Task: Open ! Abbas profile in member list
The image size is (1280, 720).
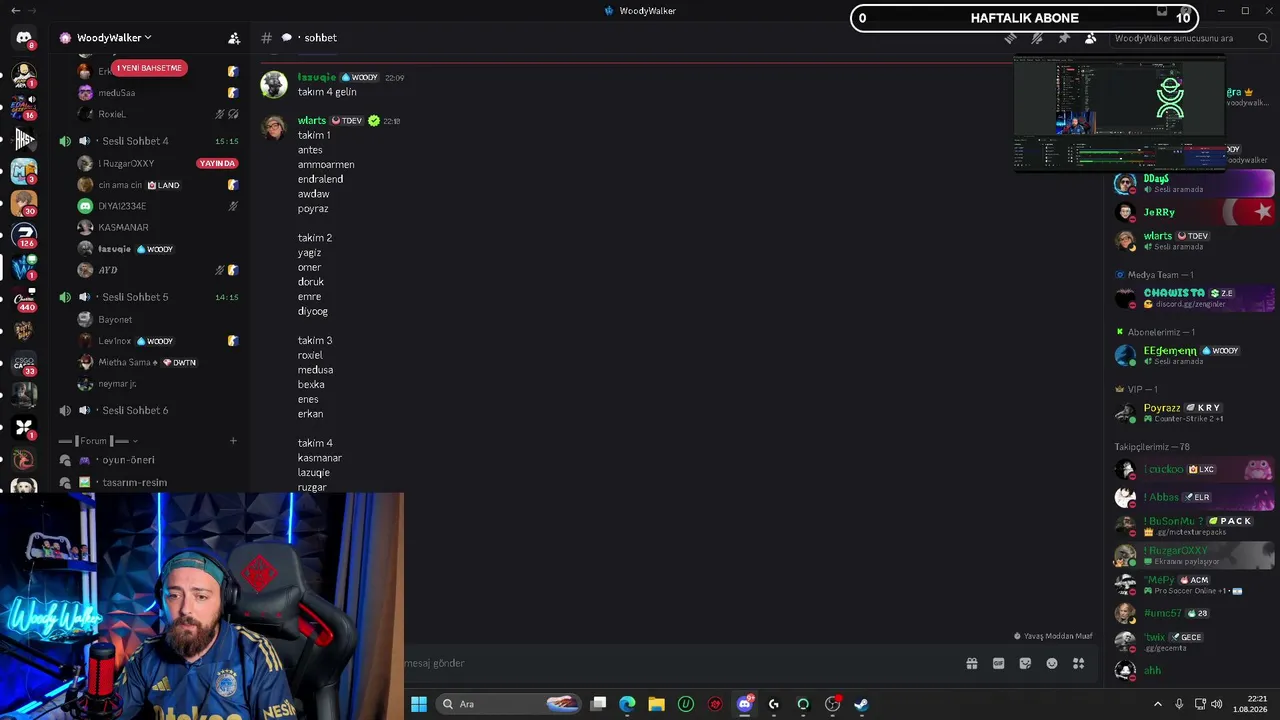Action: (1194, 497)
